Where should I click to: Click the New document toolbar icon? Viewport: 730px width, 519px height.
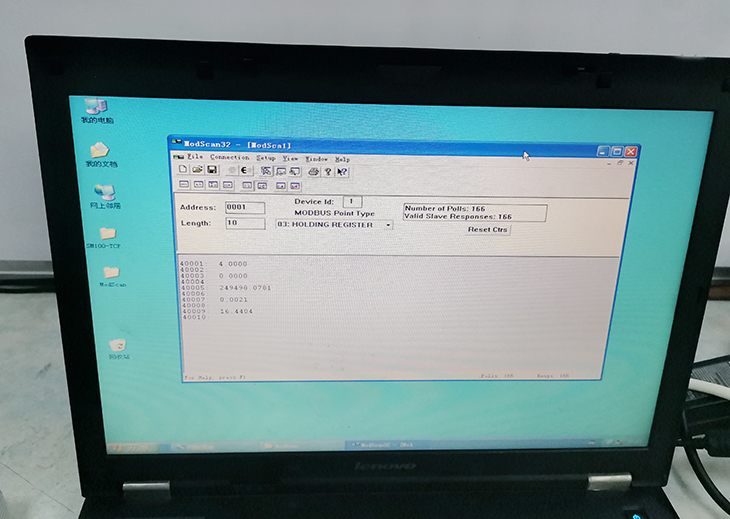click(183, 171)
